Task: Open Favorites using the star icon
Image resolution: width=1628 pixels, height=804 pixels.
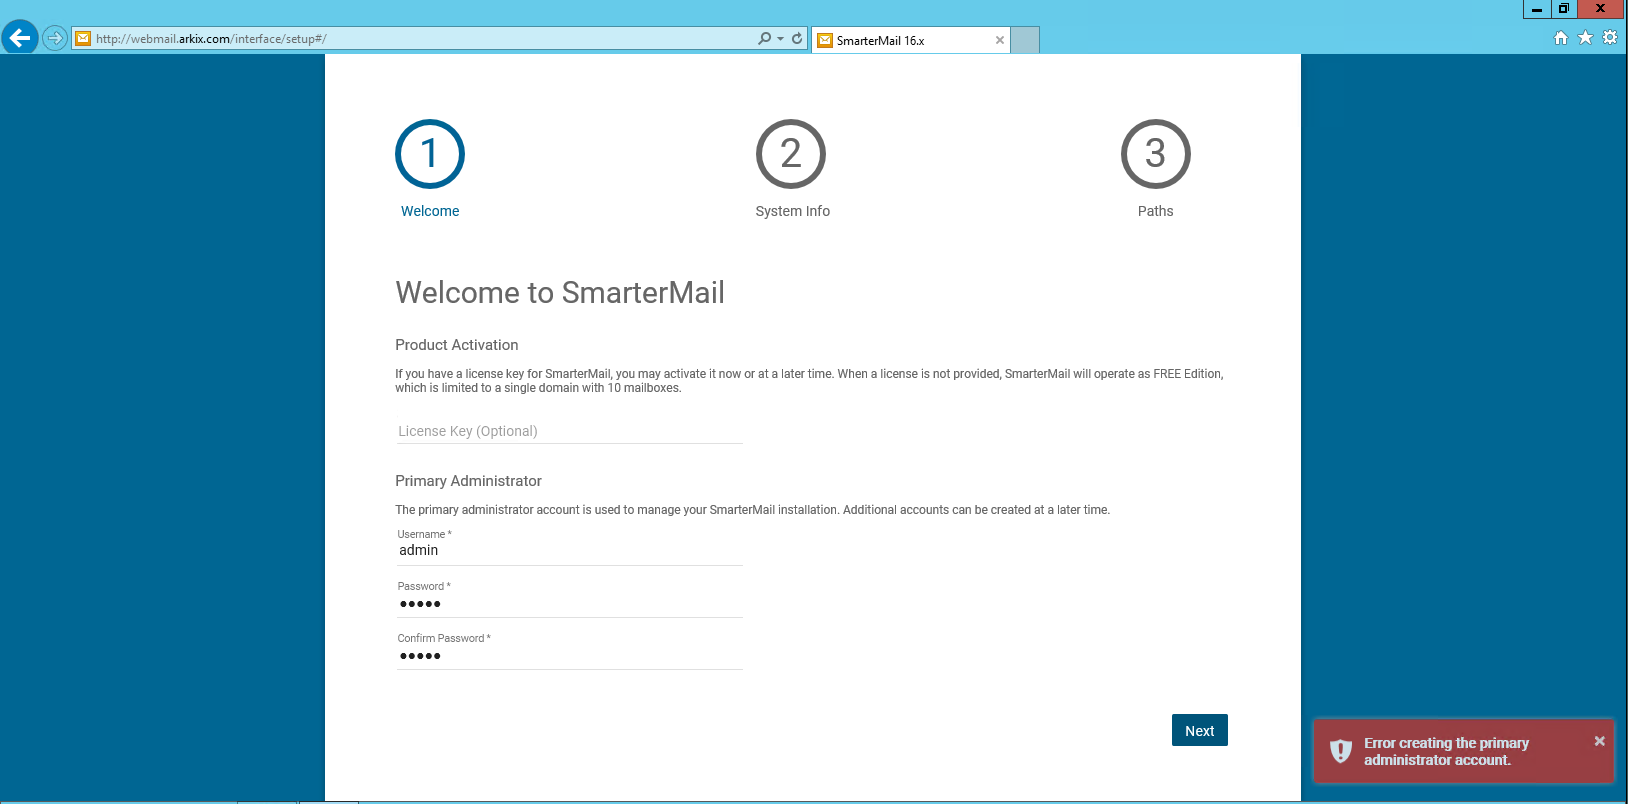Action: (1585, 38)
